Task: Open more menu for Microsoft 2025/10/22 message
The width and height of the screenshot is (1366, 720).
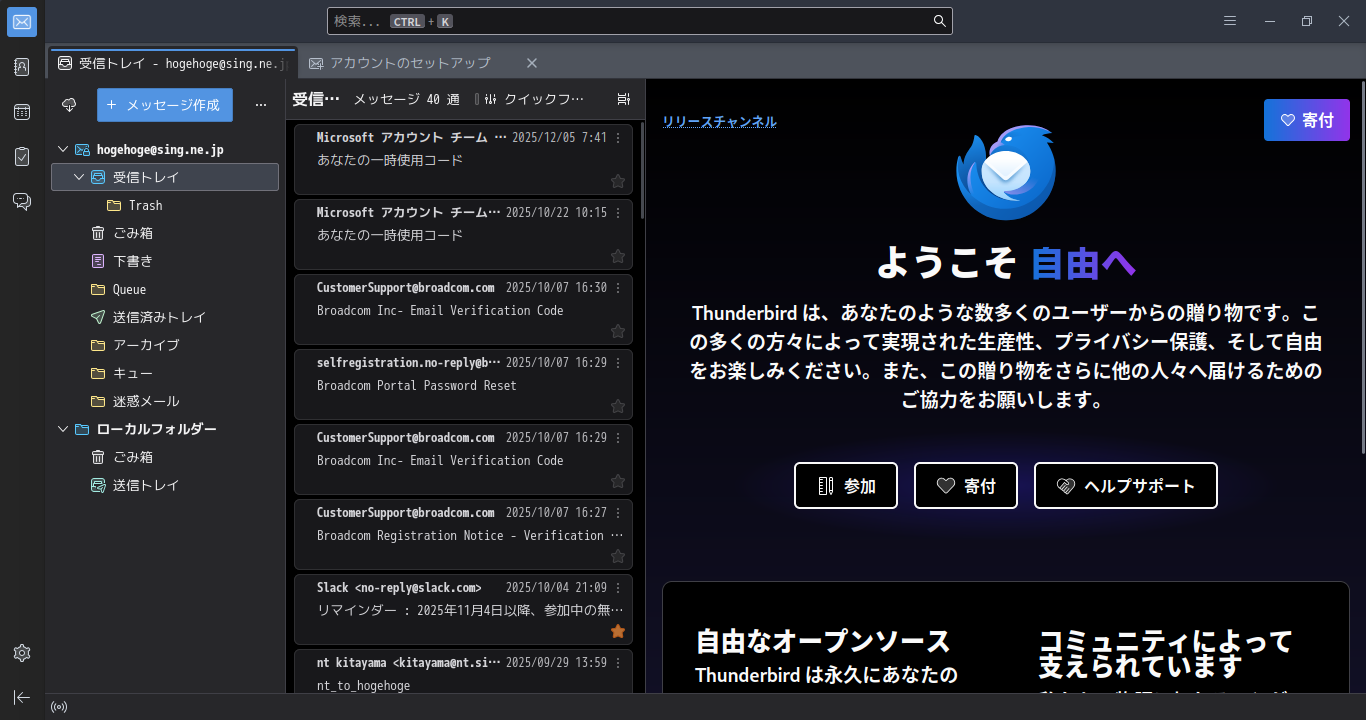Action: (618, 213)
